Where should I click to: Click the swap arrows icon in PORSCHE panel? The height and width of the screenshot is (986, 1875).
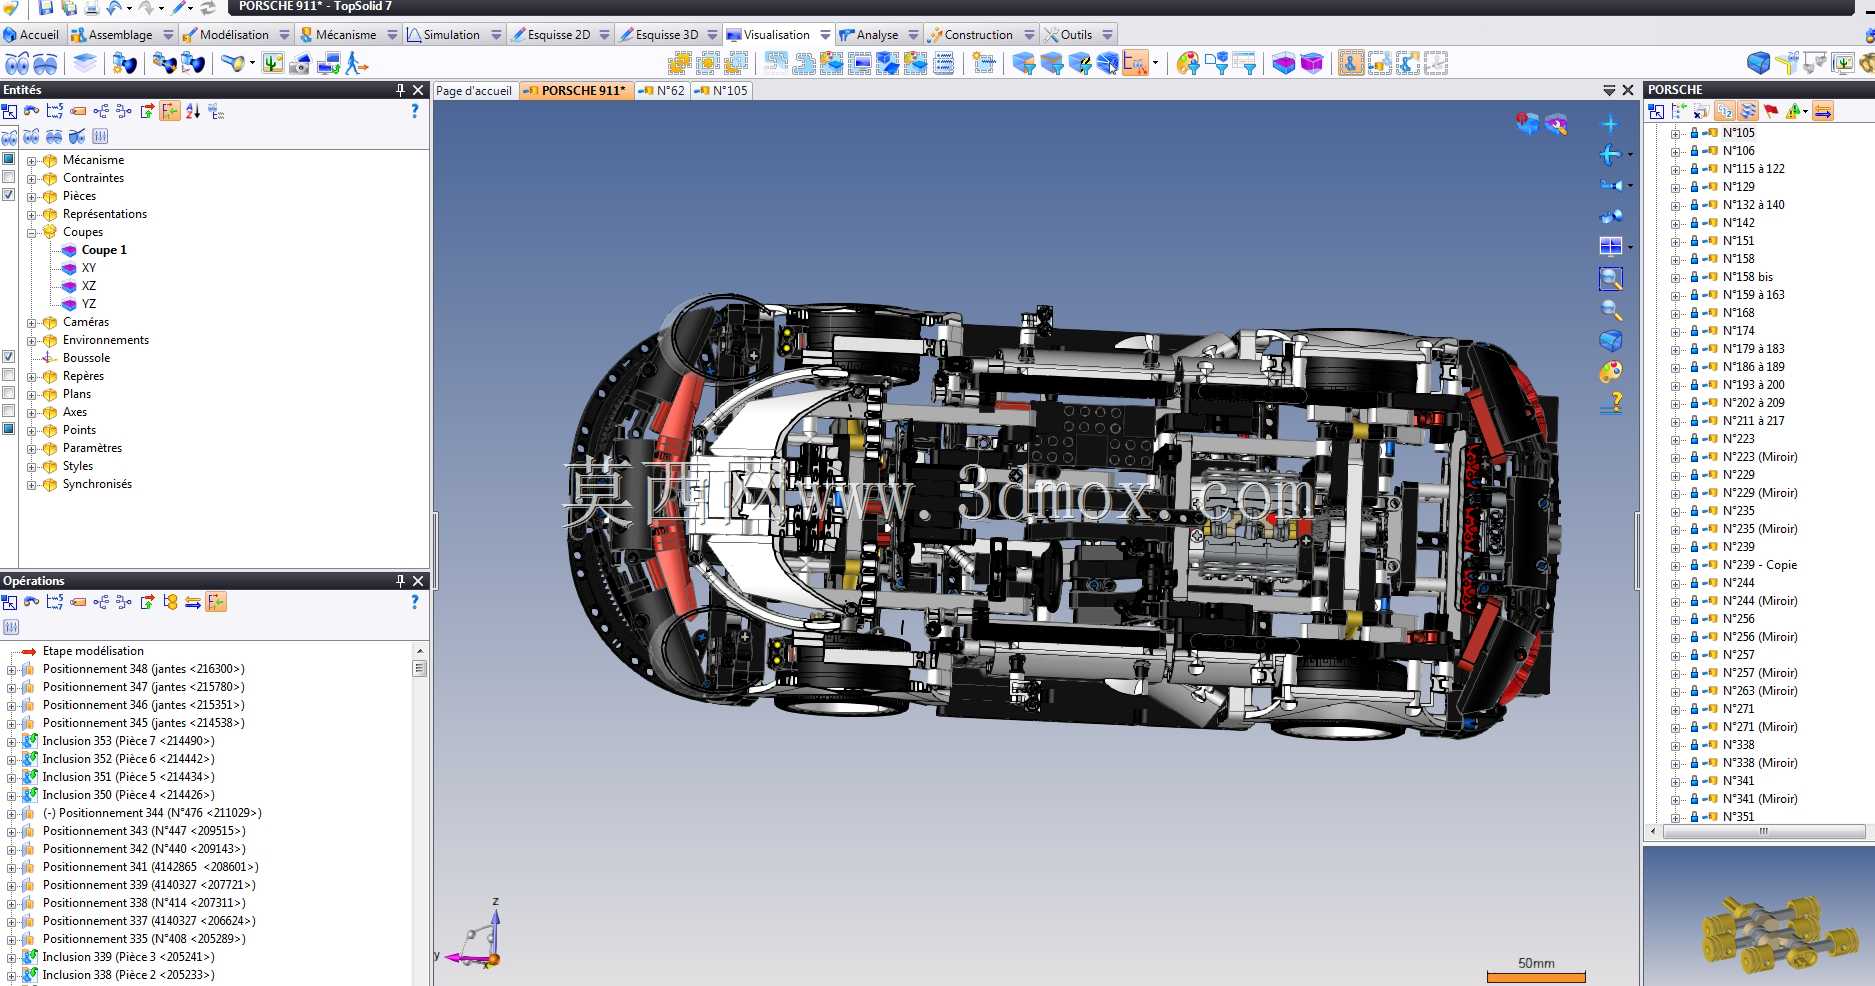point(1823,111)
